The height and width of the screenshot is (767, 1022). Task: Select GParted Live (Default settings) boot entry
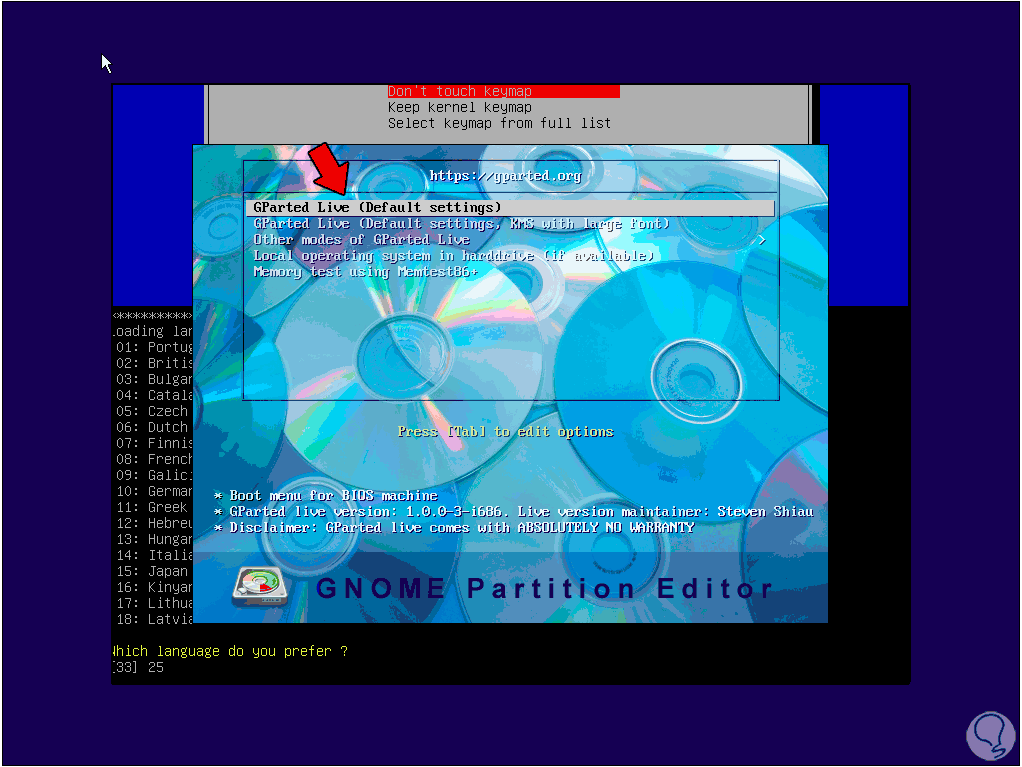coord(510,208)
